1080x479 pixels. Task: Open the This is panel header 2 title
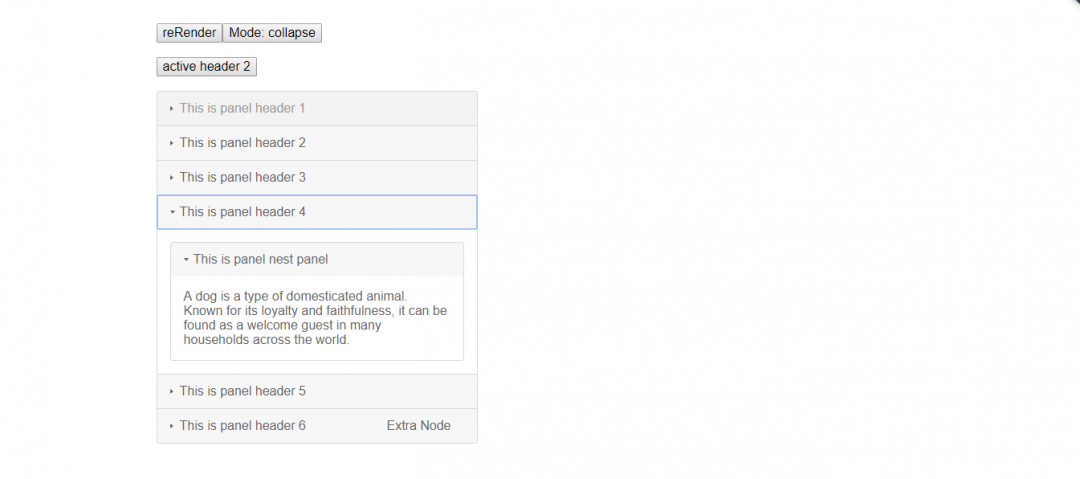(x=242, y=143)
